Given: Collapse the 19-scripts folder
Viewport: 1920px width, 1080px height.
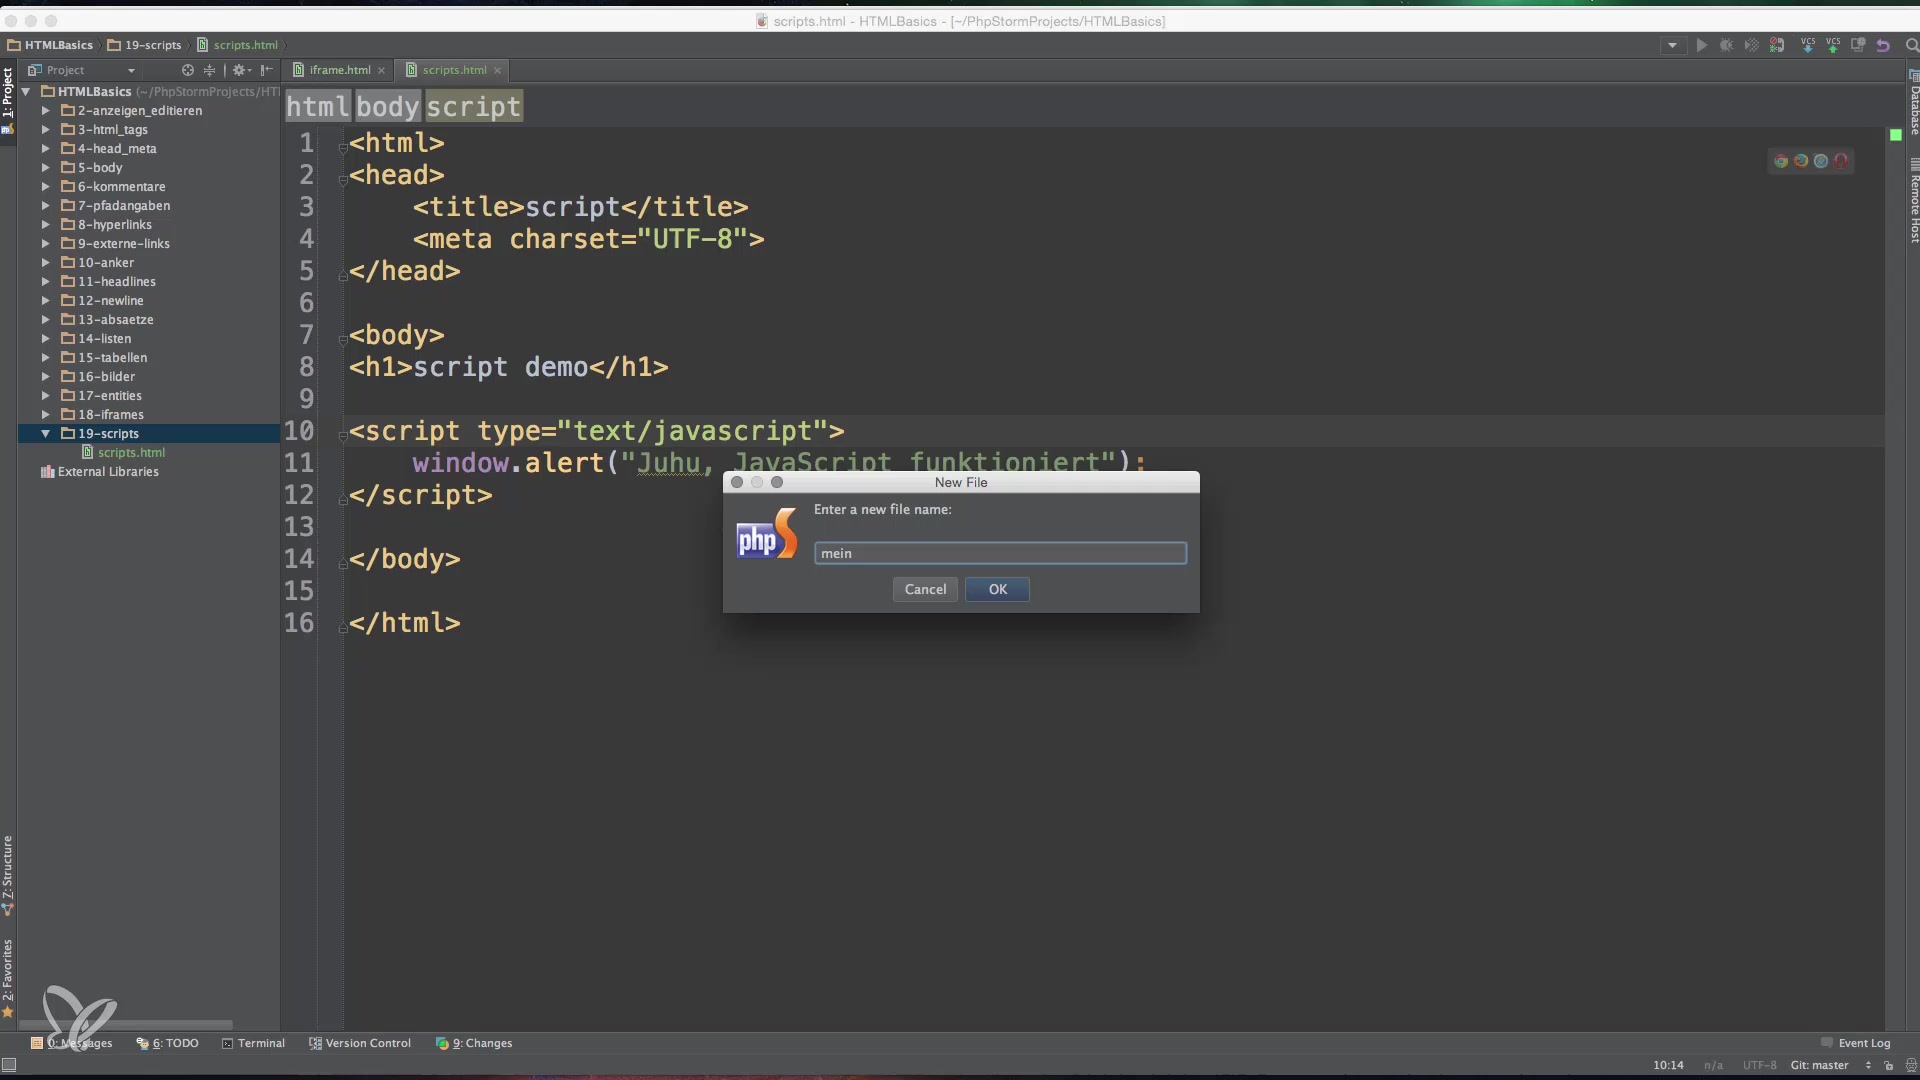Looking at the screenshot, I should point(45,434).
